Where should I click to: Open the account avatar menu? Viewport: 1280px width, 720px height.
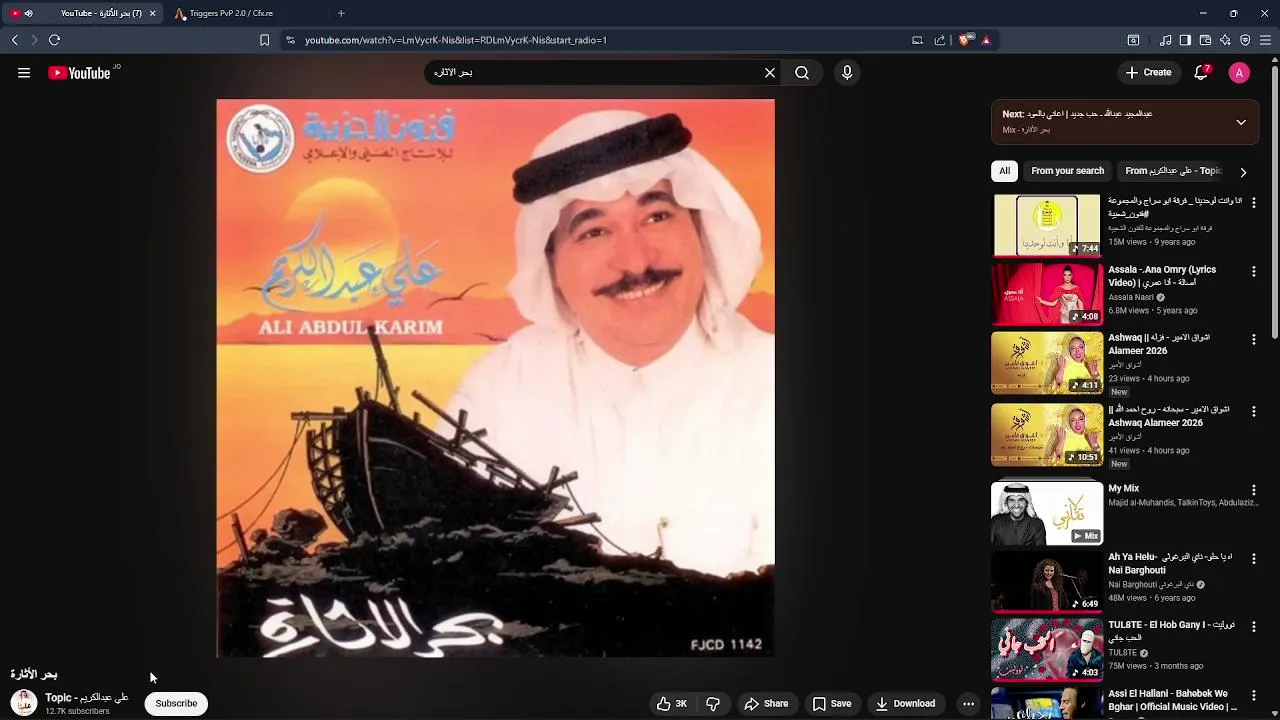coord(1239,73)
